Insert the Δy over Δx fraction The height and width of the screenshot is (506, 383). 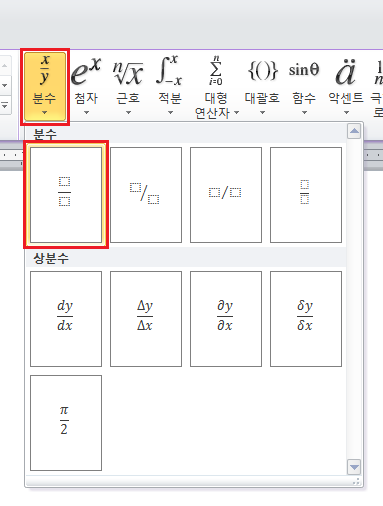(x=146, y=319)
